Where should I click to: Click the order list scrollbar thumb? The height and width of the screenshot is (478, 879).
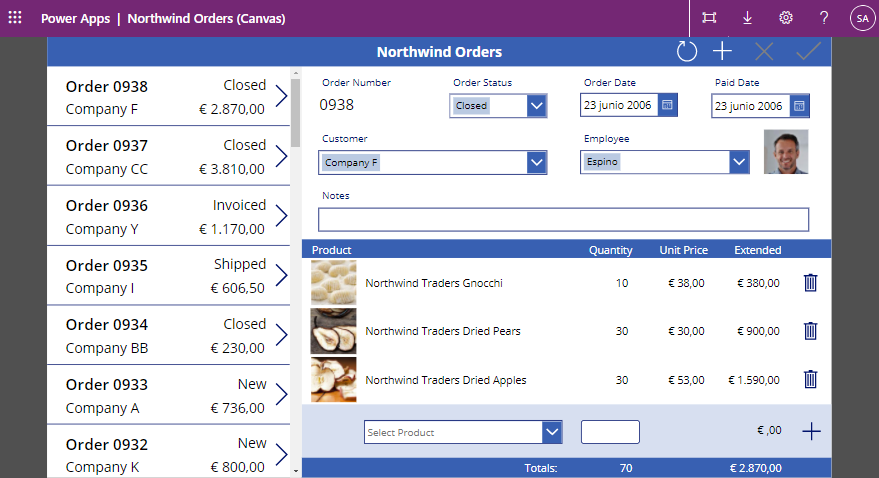pyautogui.click(x=295, y=112)
